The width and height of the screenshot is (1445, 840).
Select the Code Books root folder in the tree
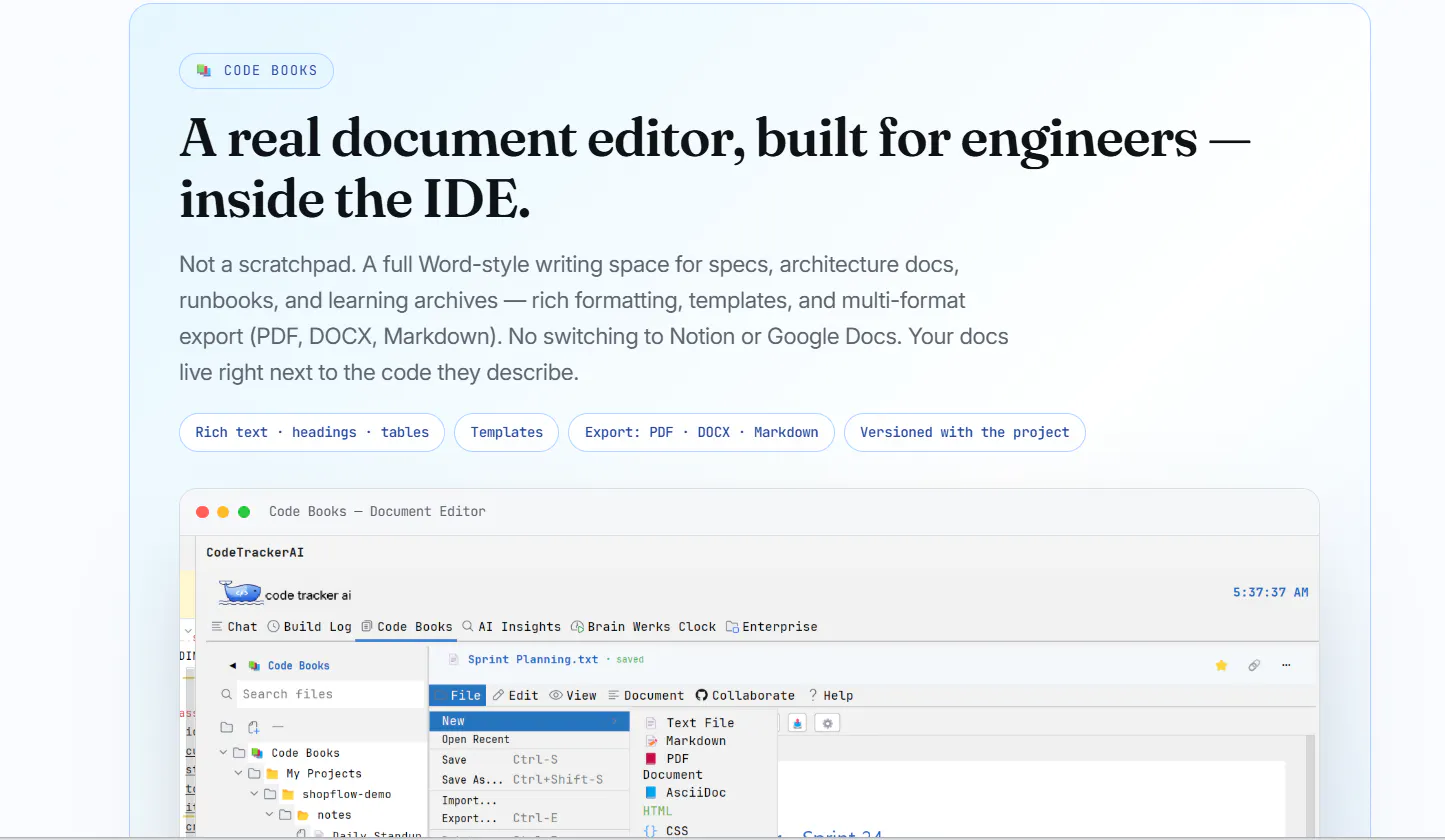pyautogui.click(x=305, y=753)
